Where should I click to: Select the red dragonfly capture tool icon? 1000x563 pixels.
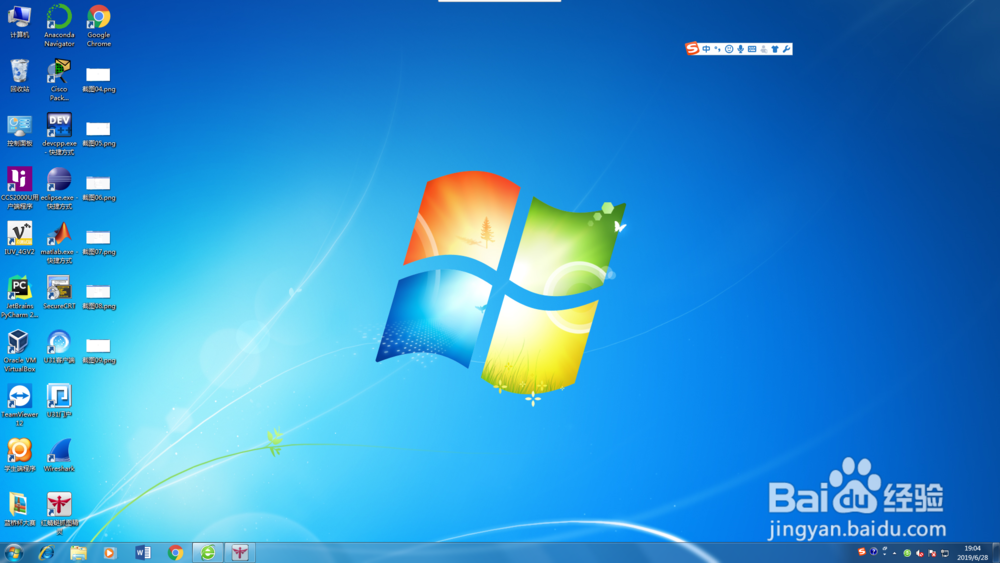click(x=59, y=513)
